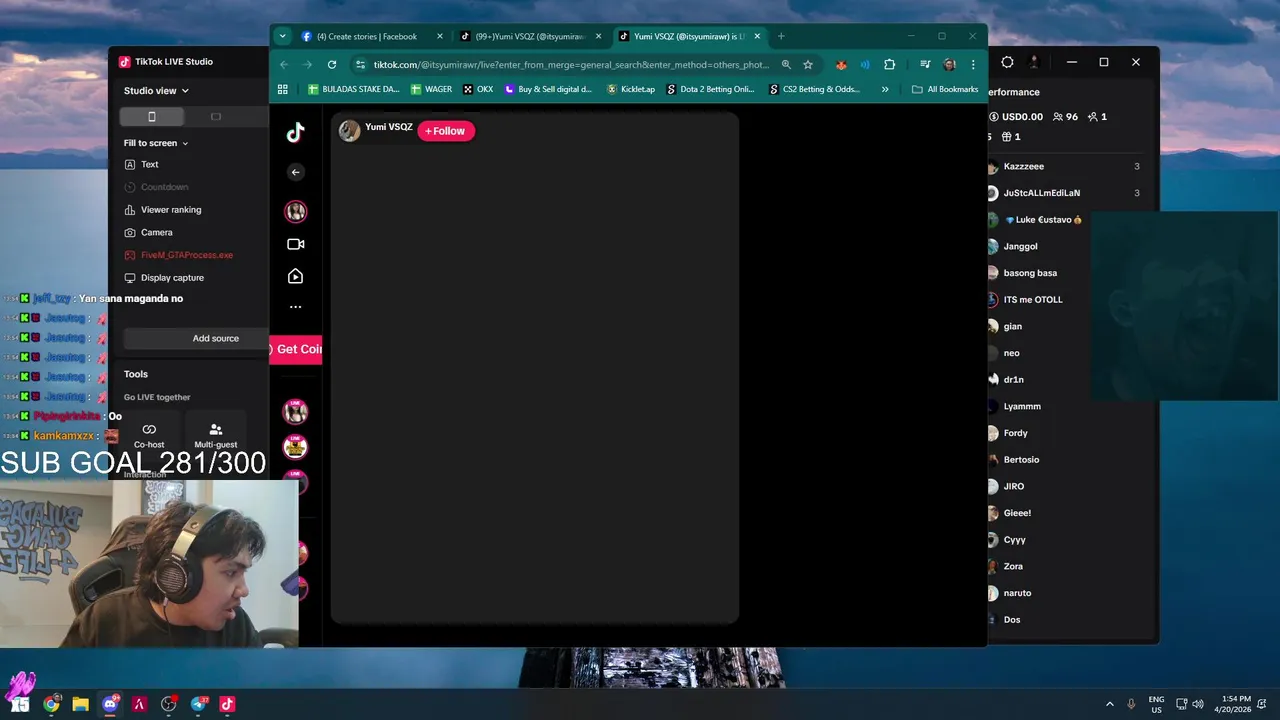
Task: Select viewer Kazzzeee in the list
Action: click(x=1023, y=166)
